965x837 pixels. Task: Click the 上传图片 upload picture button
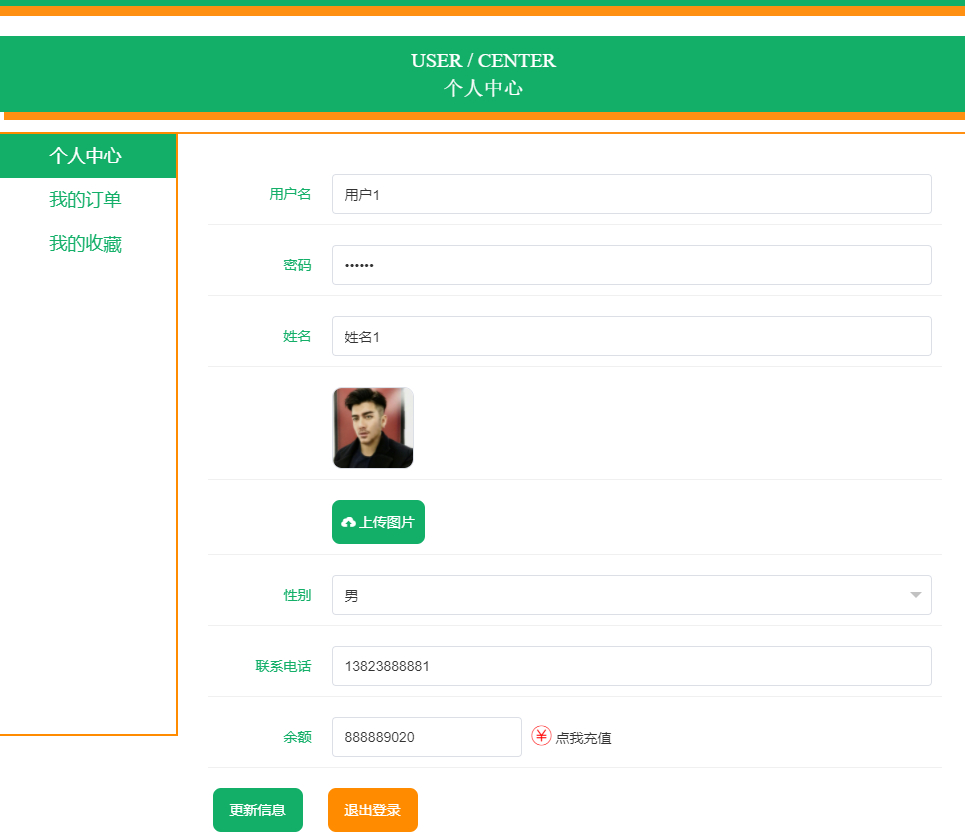click(378, 521)
